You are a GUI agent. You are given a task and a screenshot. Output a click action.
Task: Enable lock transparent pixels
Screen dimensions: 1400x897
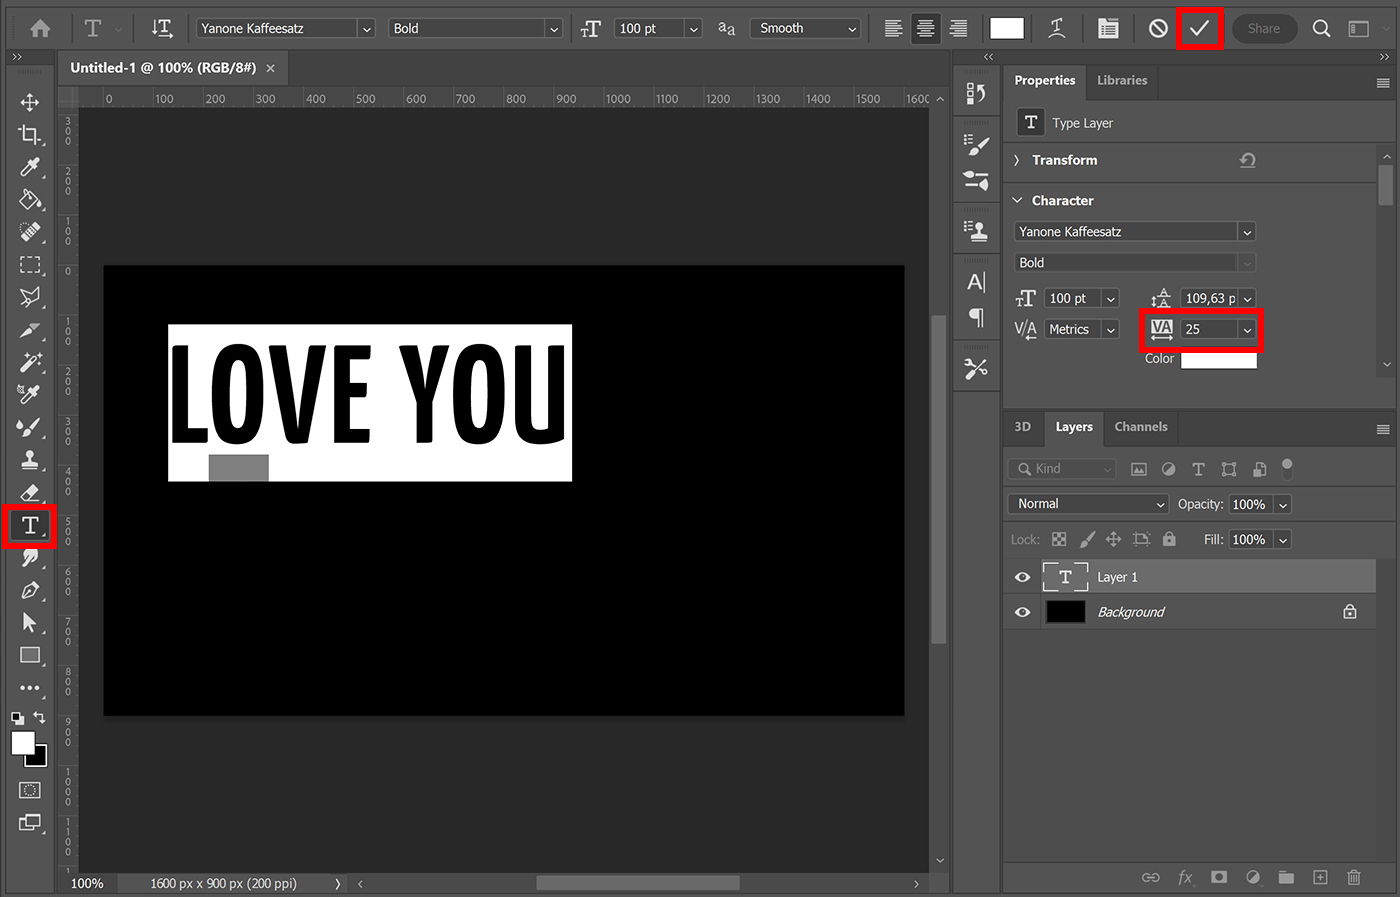point(1059,539)
